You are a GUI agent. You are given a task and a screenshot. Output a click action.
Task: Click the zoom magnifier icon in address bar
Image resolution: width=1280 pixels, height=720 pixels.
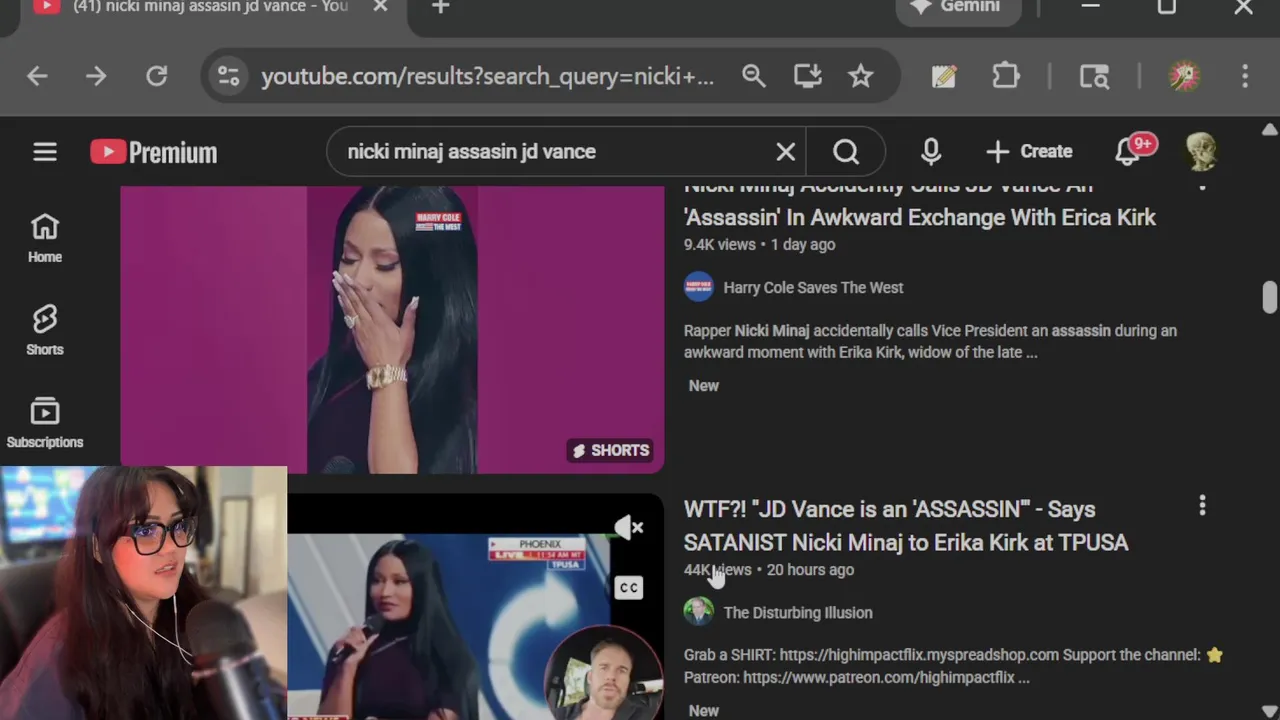[x=753, y=76]
